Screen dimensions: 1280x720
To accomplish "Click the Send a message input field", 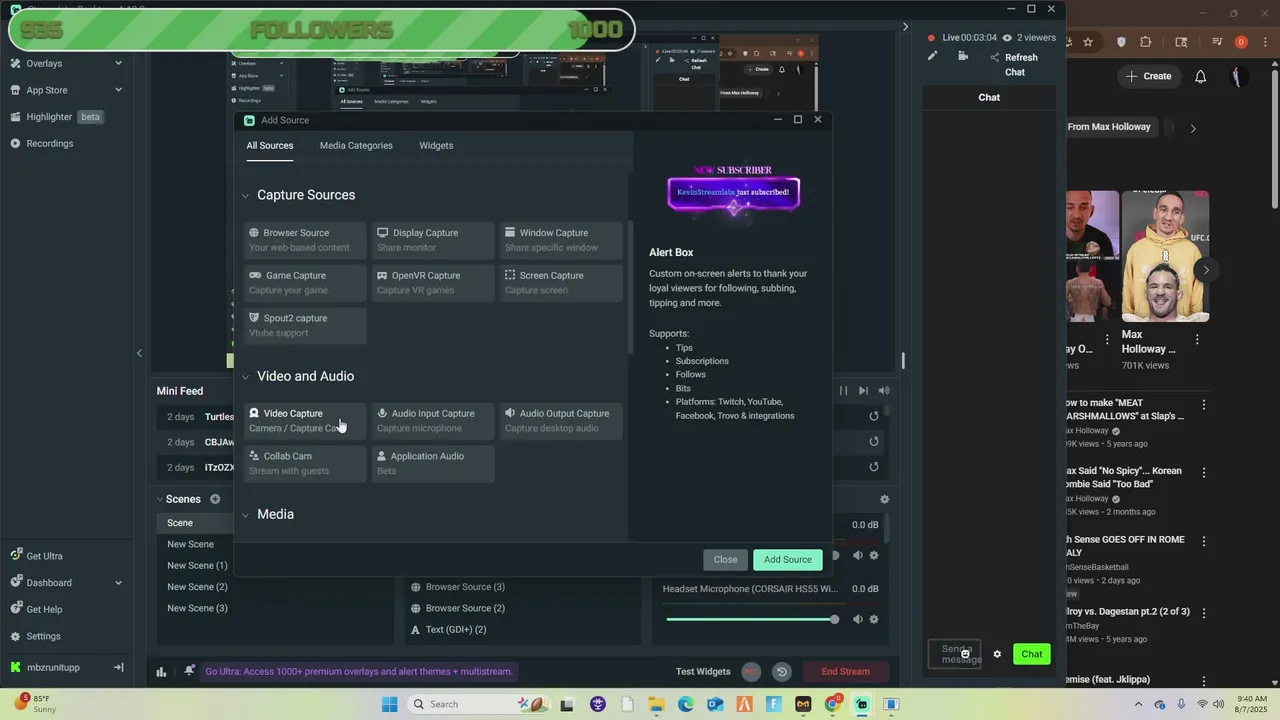I will click(954, 654).
